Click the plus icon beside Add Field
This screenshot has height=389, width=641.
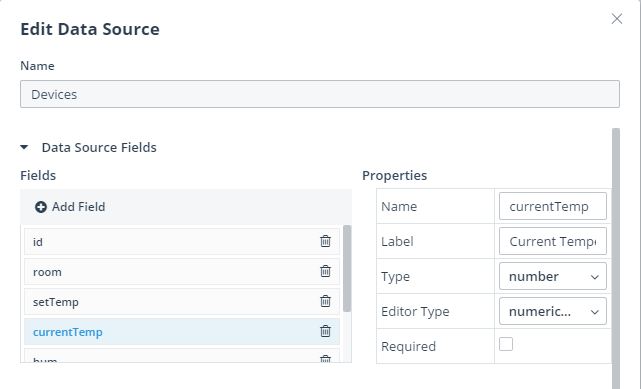pos(40,207)
